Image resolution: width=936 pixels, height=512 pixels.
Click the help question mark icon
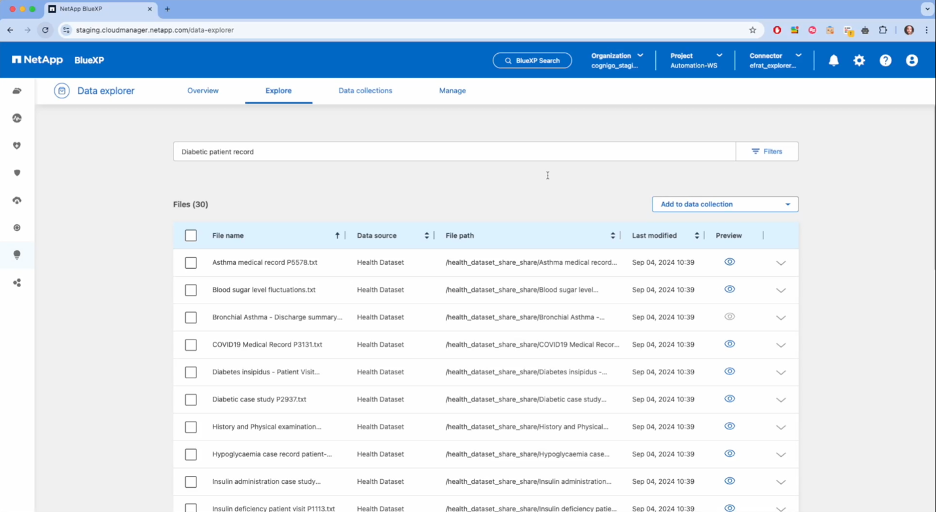[885, 60]
